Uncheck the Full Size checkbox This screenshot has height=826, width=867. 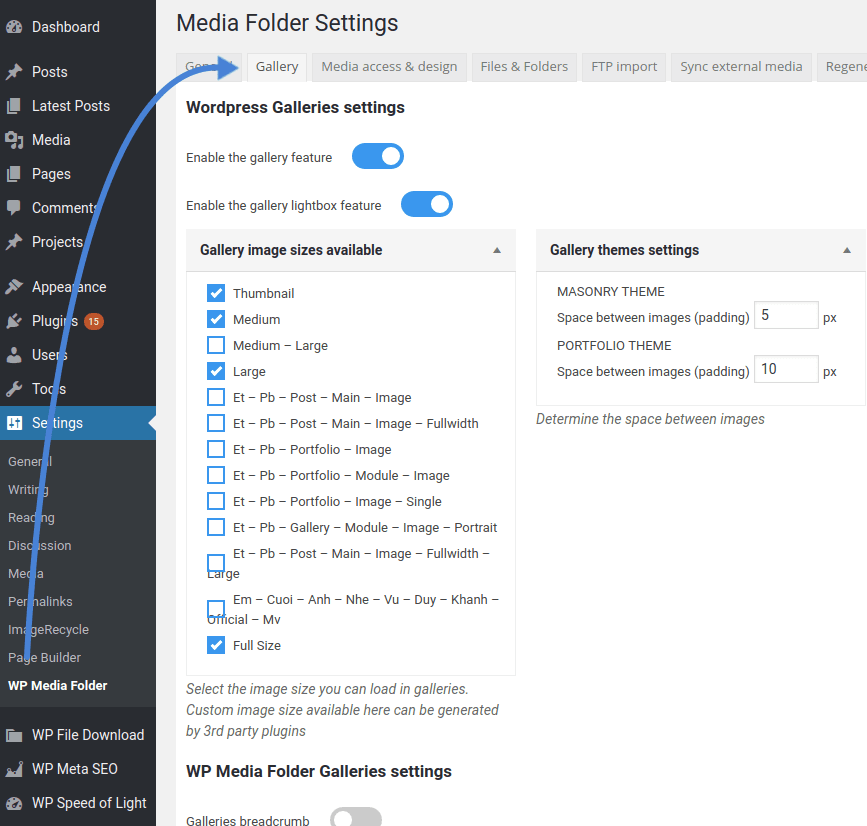point(216,645)
